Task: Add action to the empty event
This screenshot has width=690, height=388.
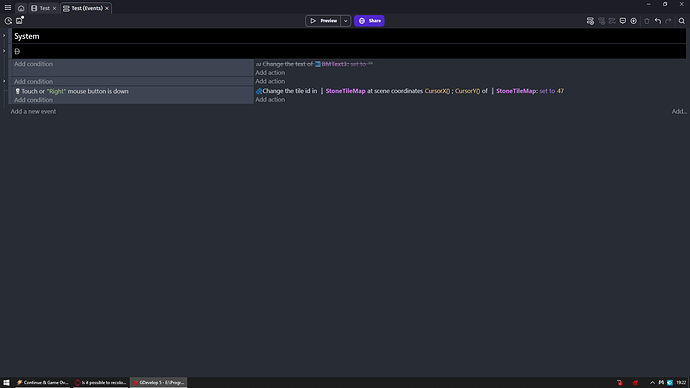Action: (x=270, y=81)
